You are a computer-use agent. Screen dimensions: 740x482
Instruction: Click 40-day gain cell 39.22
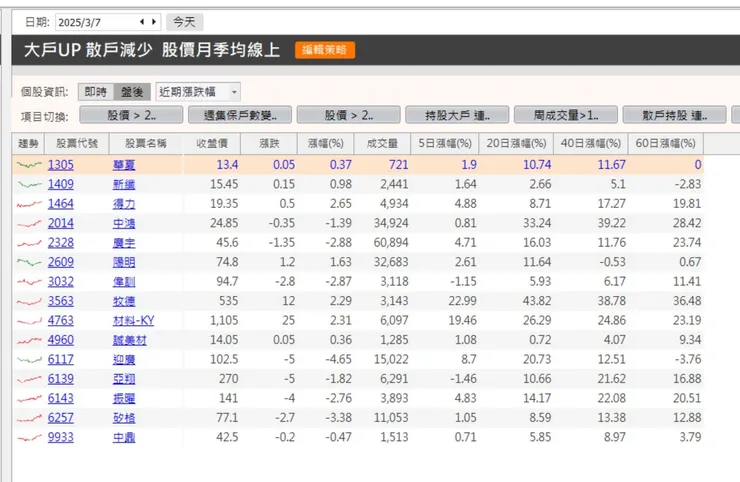(612, 223)
